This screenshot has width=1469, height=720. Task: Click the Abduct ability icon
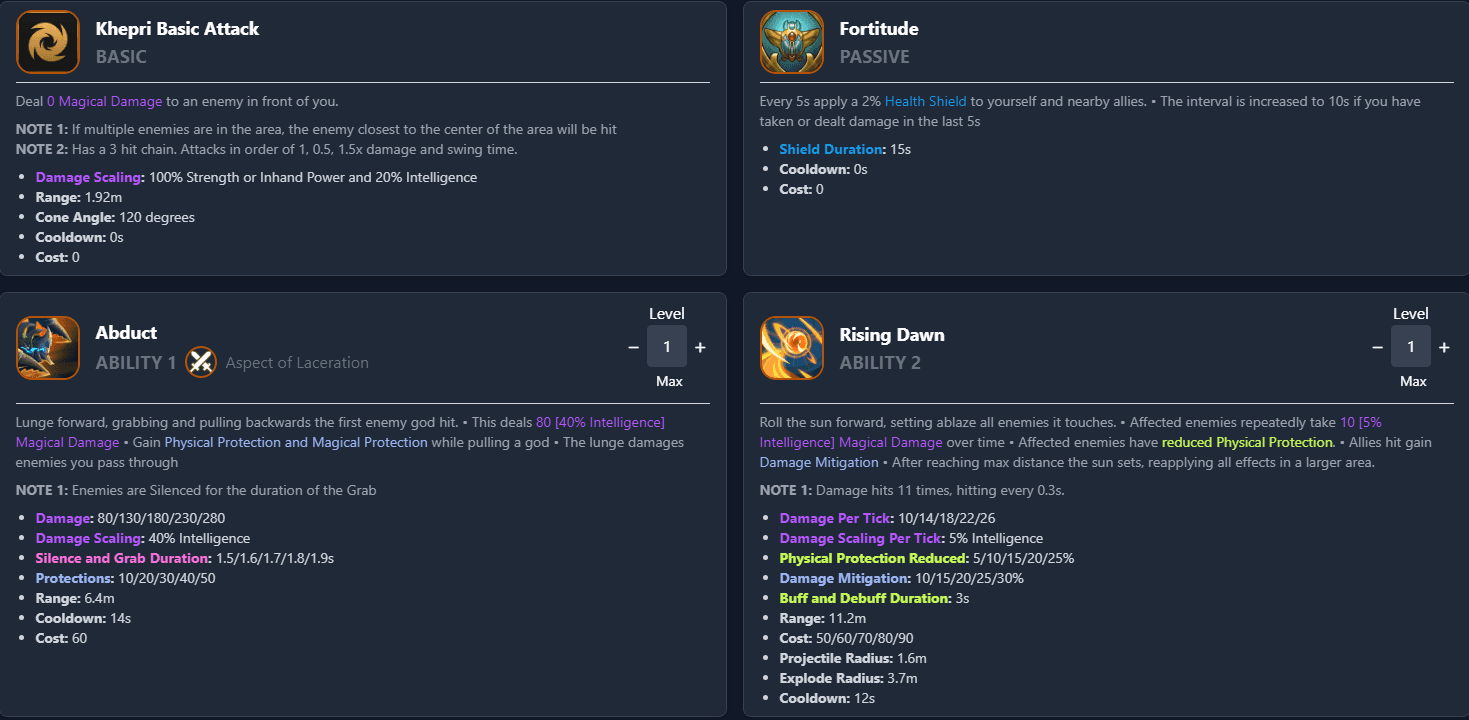(48, 348)
